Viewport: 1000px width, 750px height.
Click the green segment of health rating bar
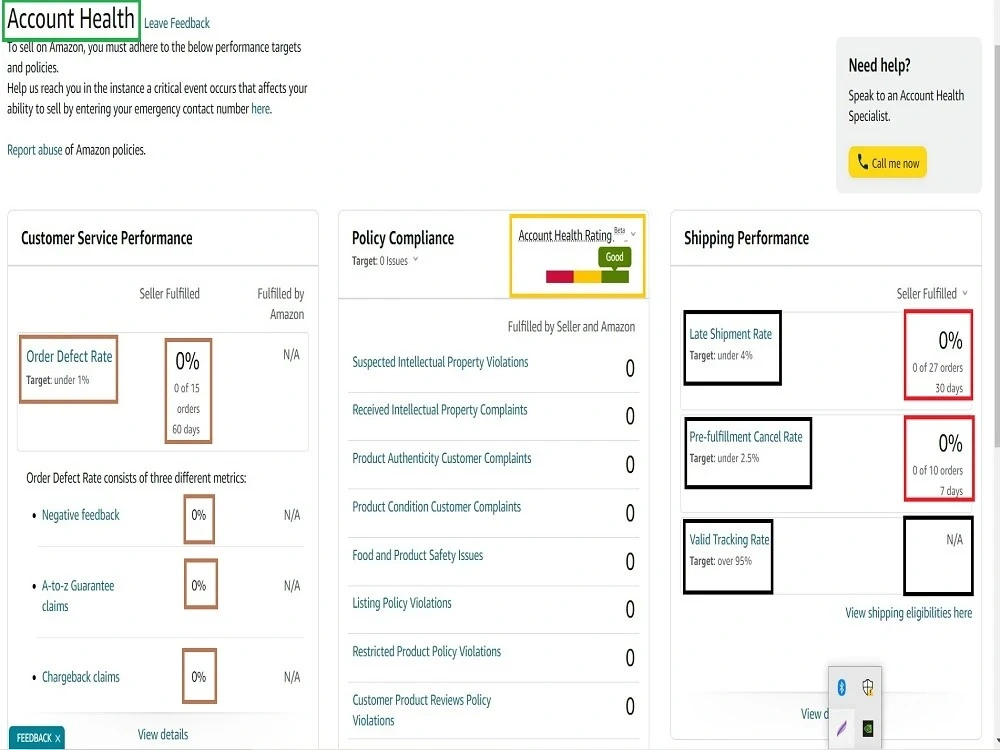pyautogui.click(x=615, y=277)
